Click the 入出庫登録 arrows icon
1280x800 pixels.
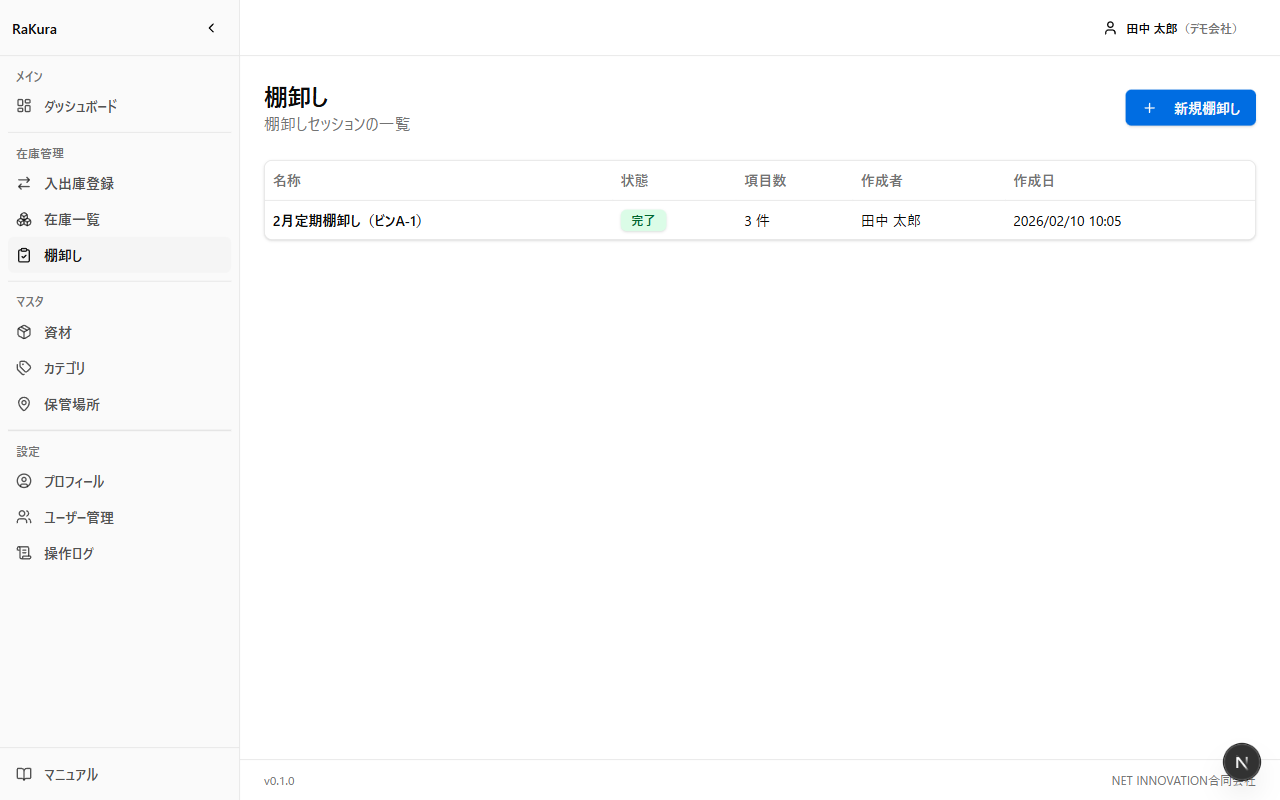[24, 184]
